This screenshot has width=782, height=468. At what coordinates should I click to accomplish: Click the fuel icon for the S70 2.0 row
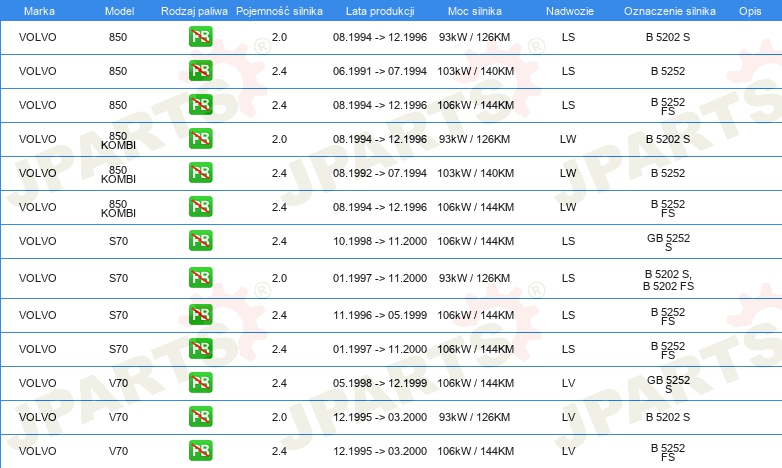click(x=200, y=277)
